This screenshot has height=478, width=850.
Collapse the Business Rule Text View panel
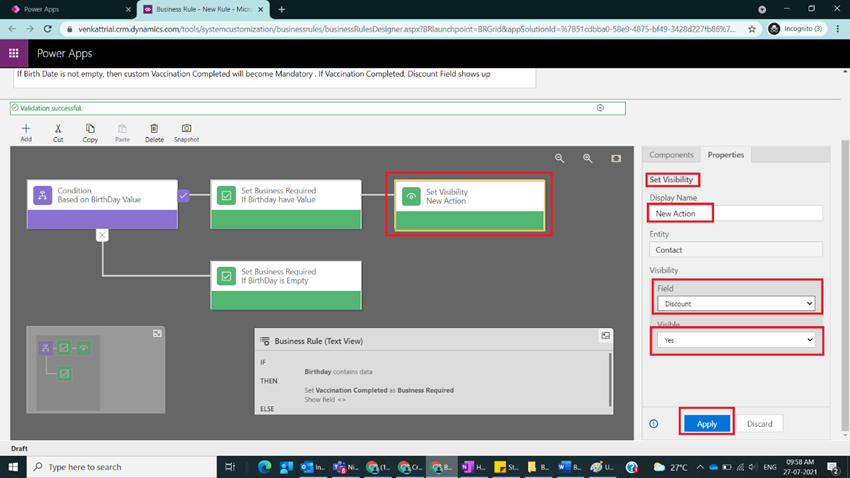(x=606, y=336)
